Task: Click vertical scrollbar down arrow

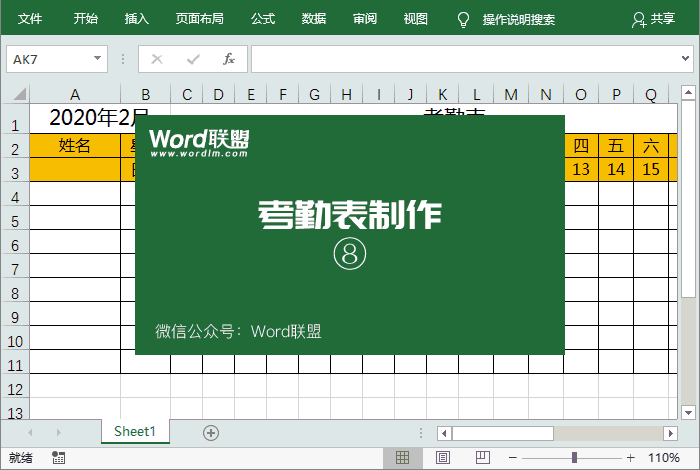Action: (688, 412)
